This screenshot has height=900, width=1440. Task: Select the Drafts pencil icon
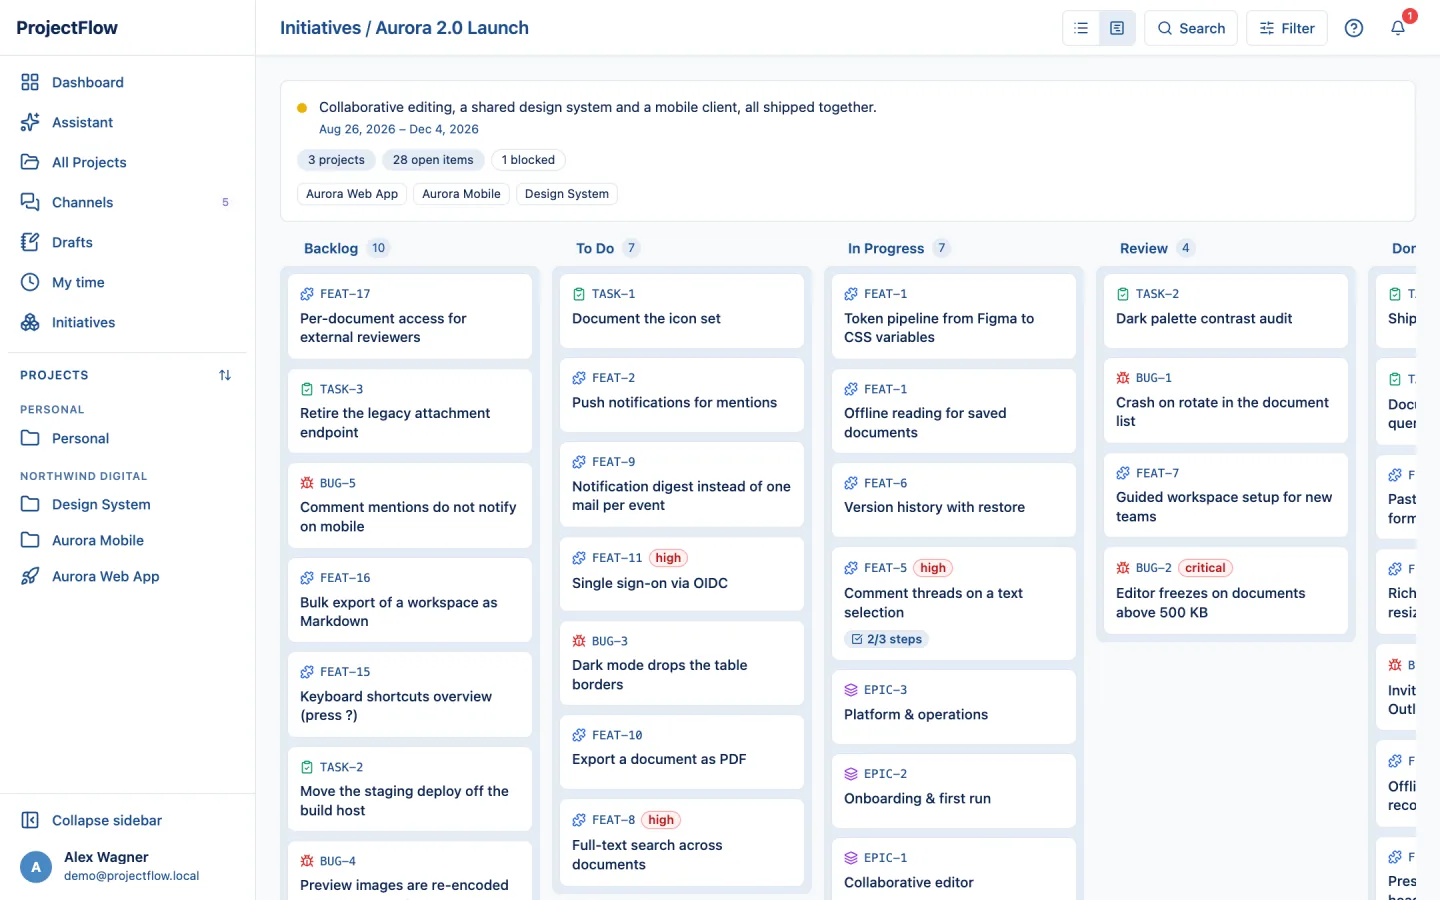(x=30, y=242)
